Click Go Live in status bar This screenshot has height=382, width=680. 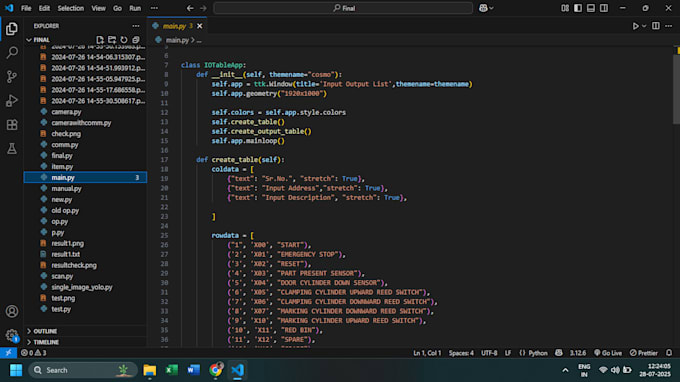(608, 353)
